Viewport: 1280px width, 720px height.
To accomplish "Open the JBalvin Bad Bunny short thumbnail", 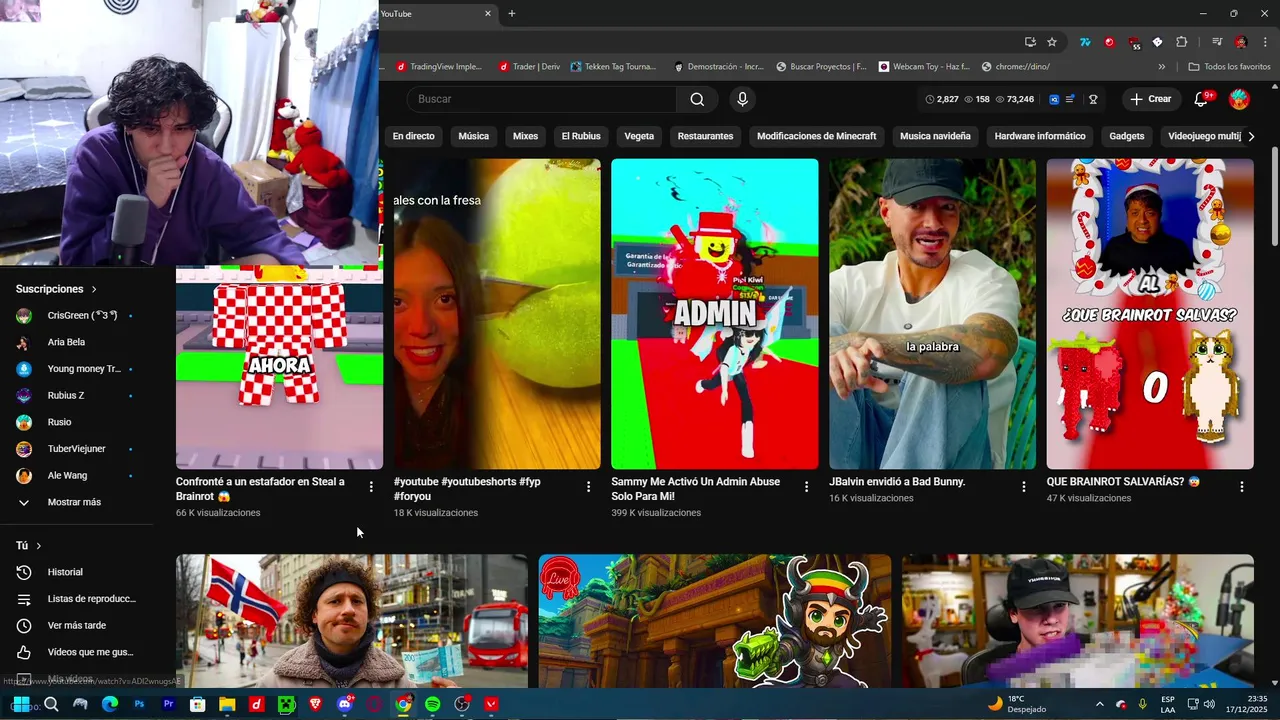I will 932,314.
